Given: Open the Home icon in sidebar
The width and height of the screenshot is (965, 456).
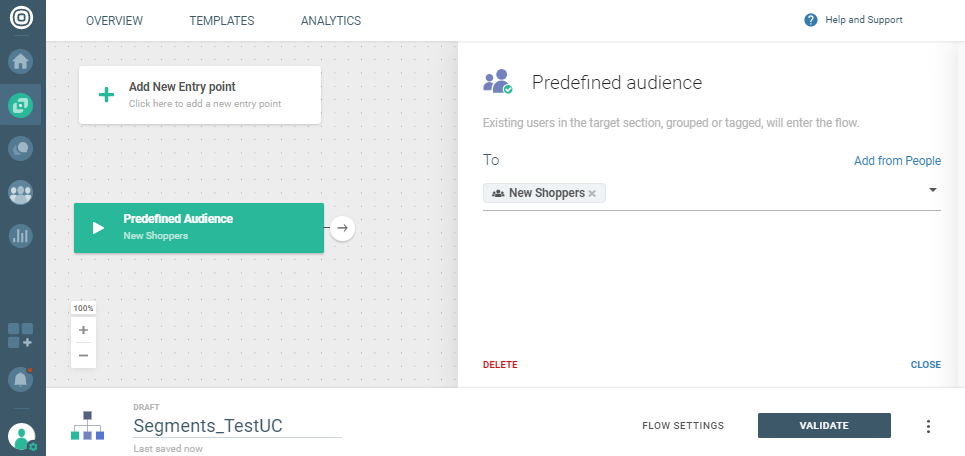Looking at the screenshot, I should [21, 60].
